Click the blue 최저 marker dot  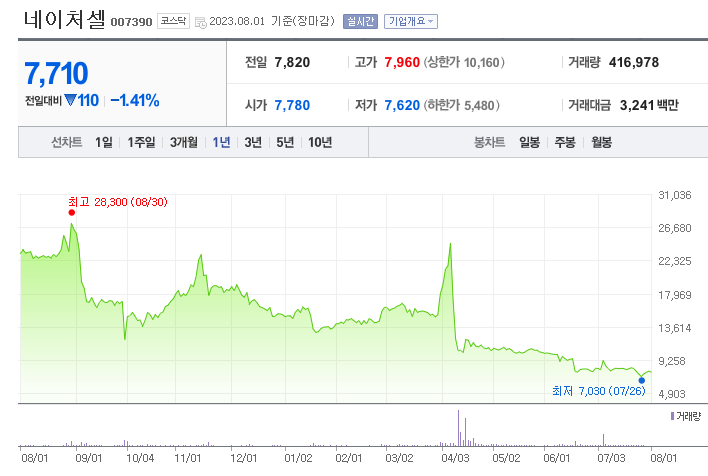642,380
